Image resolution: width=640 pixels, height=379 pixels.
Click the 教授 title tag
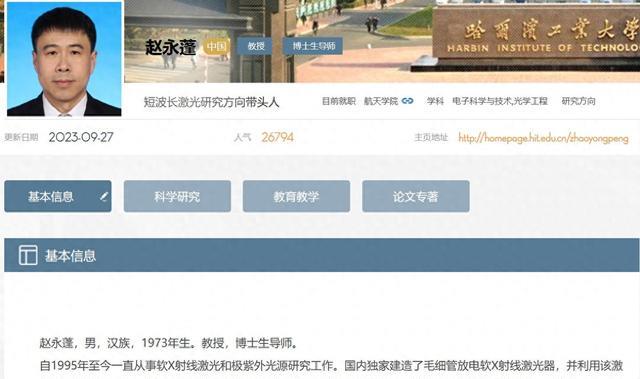click(x=256, y=46)
